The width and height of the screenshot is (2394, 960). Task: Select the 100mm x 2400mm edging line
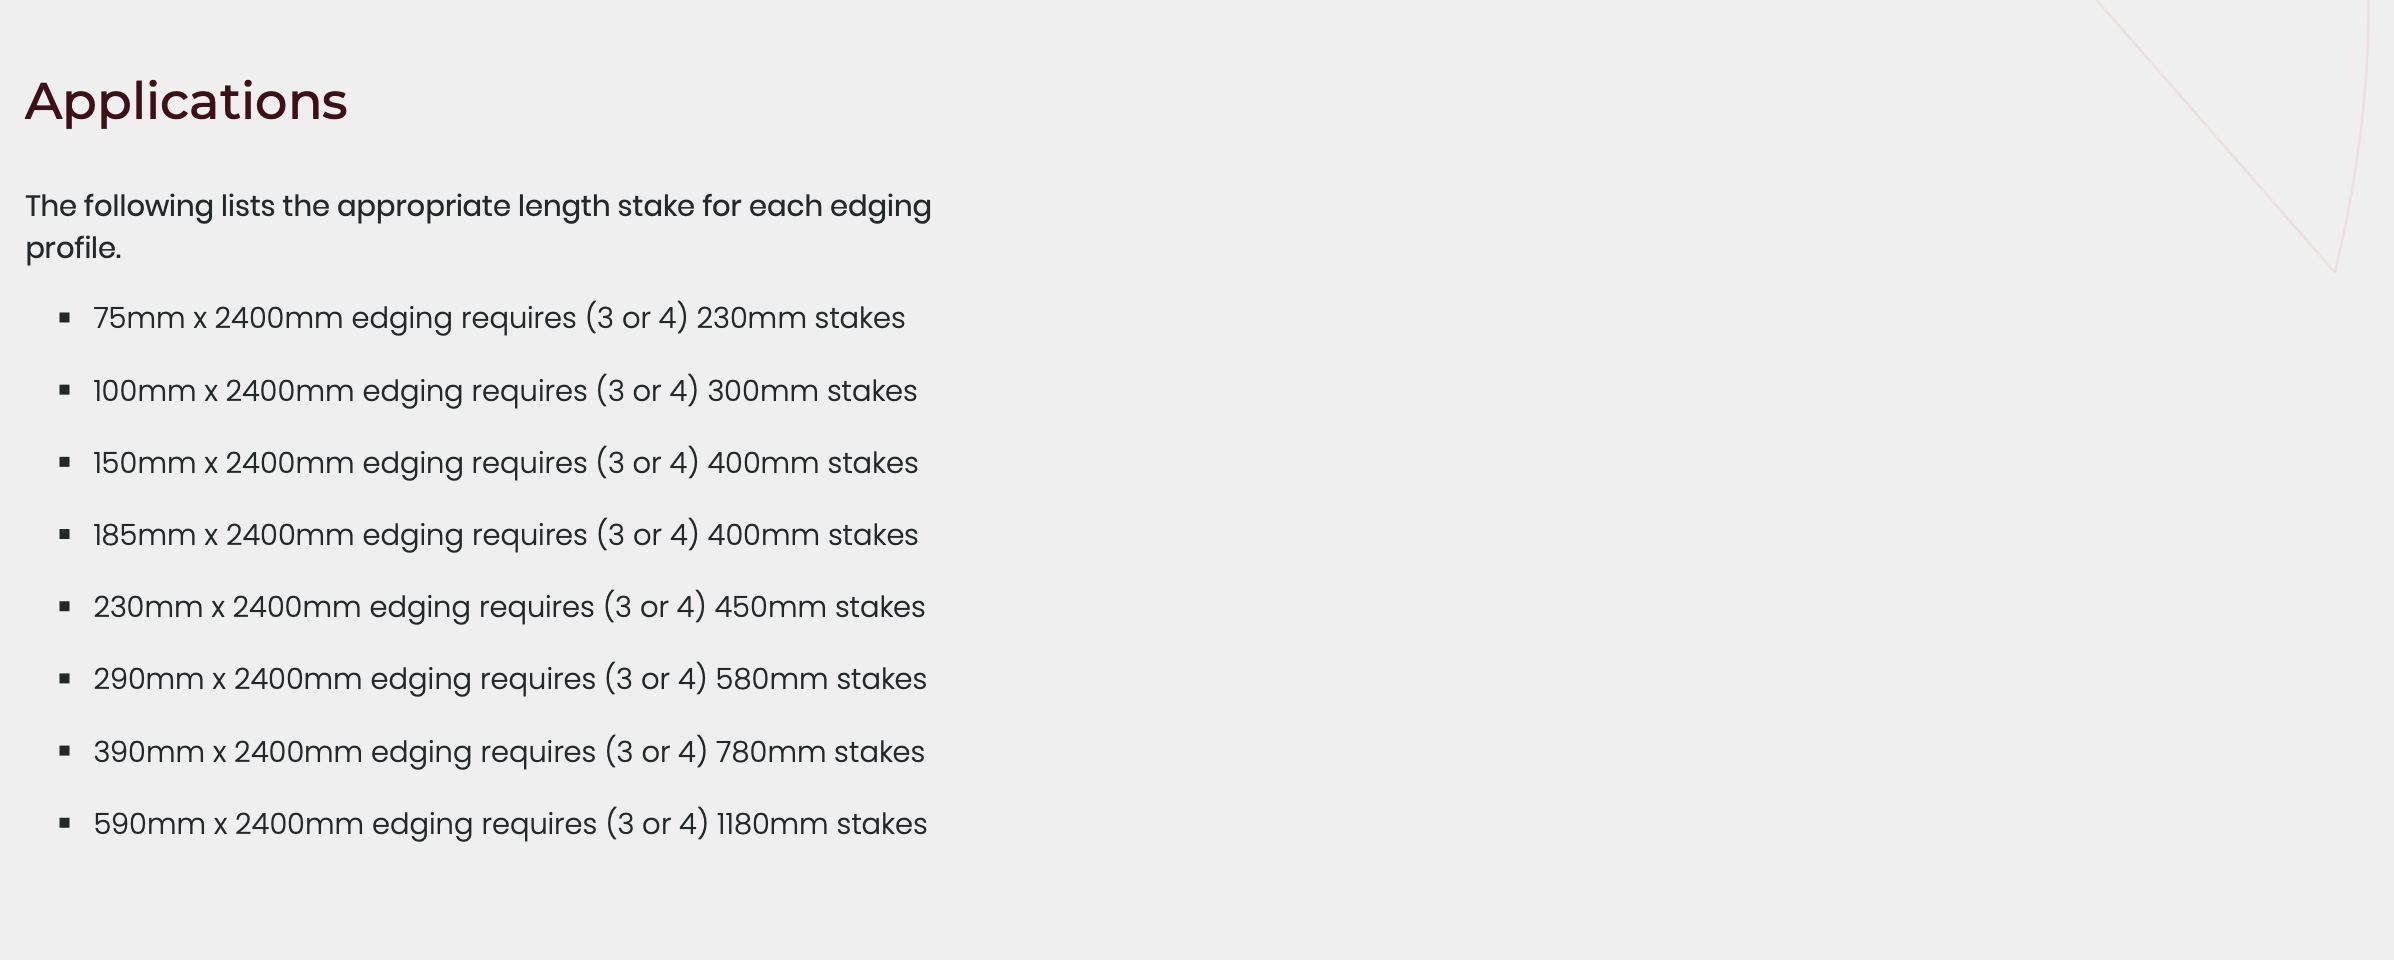pyautogui.click(x=505, y=391)
